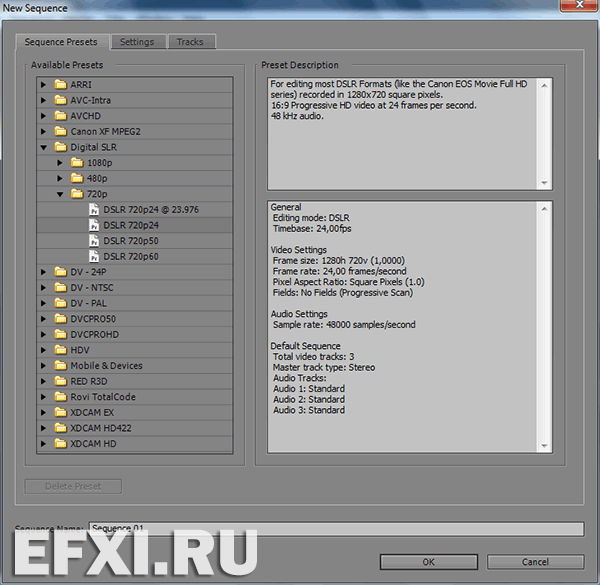Viewport: 600px width, 585px height.
Task: Expand the ARRI presets folder
Action: point(43,85)
